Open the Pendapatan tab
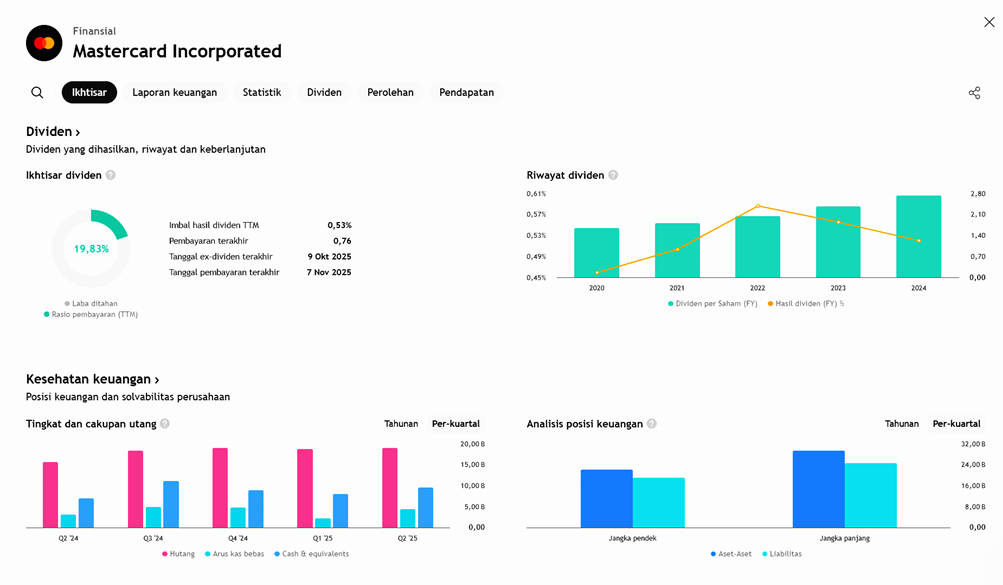This screenshot has height=585, width=1003. click(x=466, y=93)
